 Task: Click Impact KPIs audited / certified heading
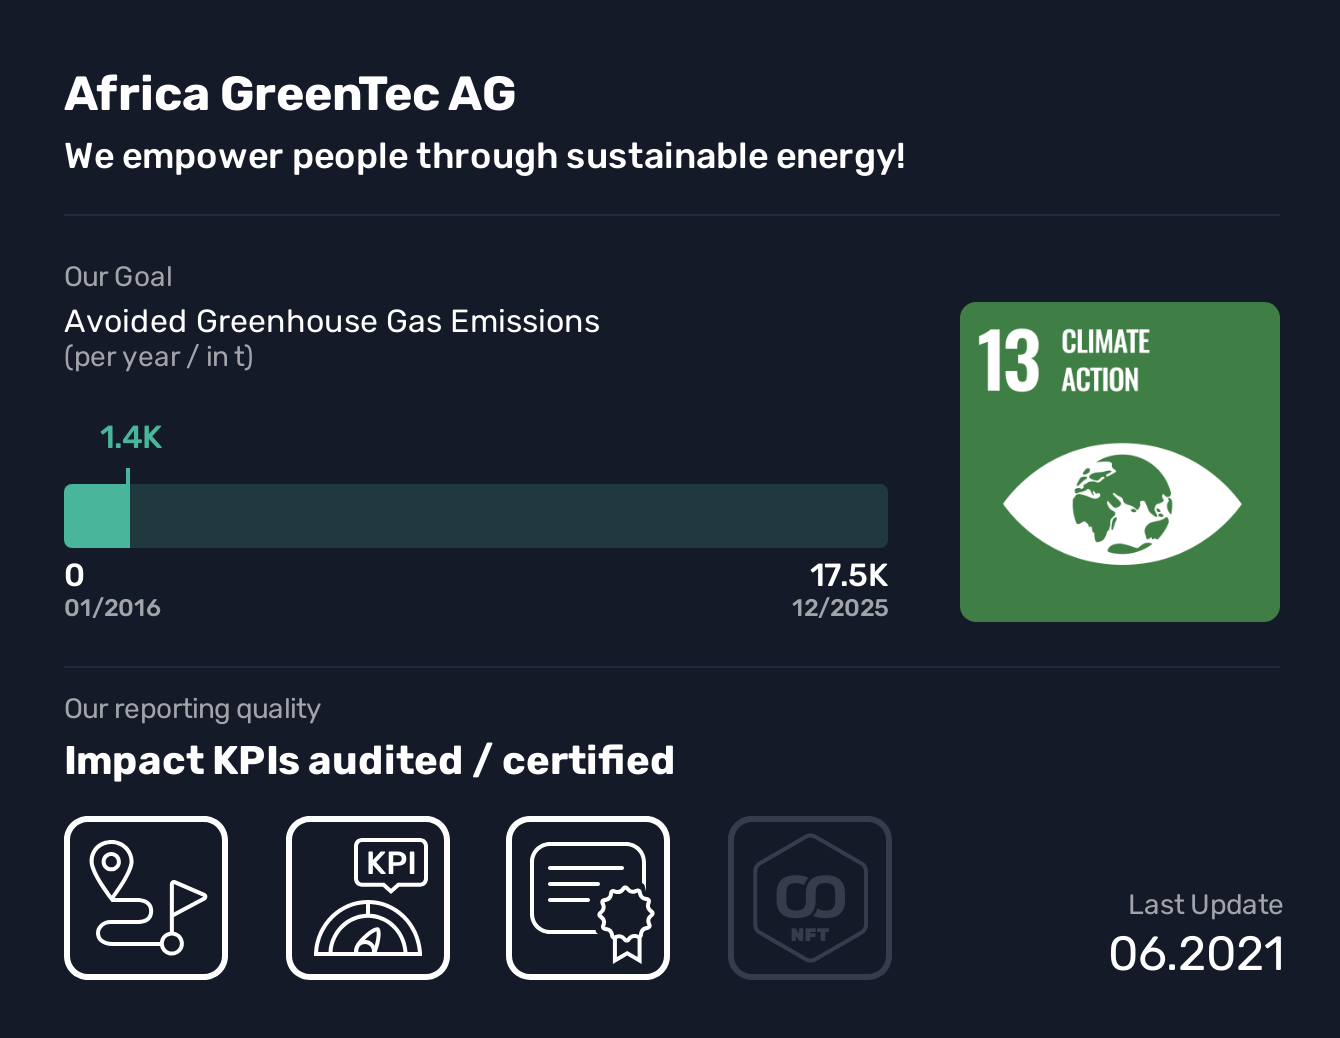click(369, 760)
